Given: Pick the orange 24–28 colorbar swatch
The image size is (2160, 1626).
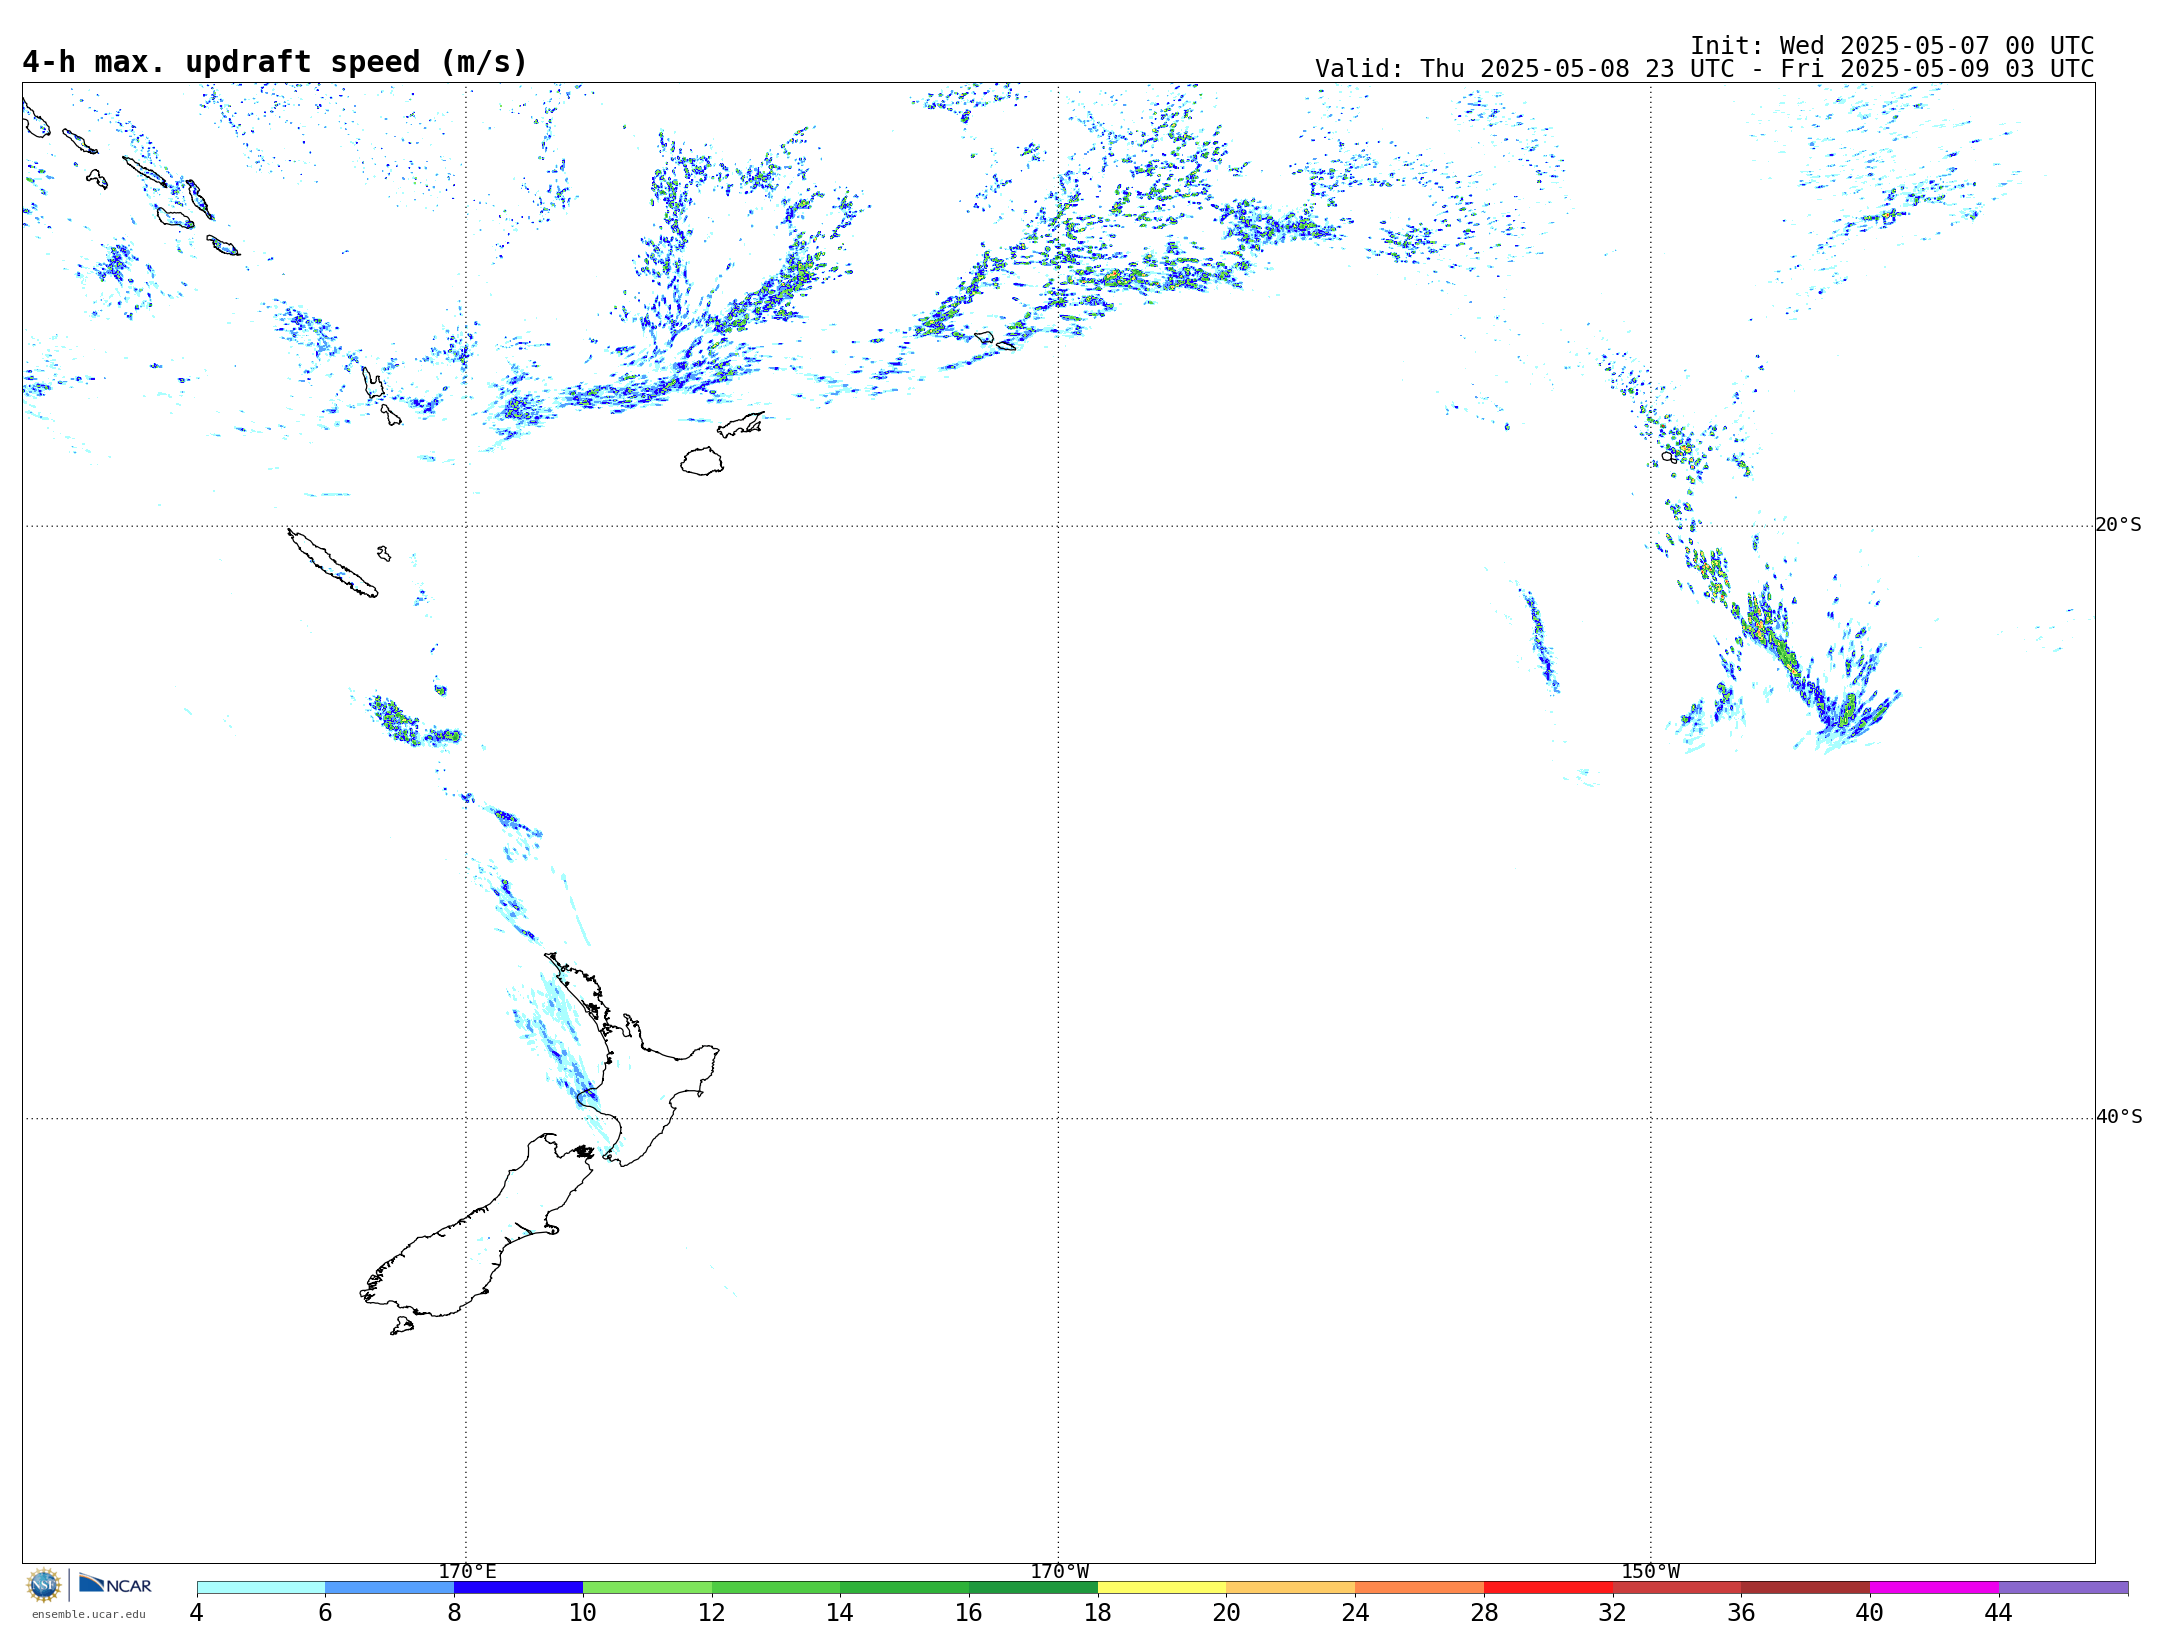Looking at the screenshot, I should (1420, 1588).
